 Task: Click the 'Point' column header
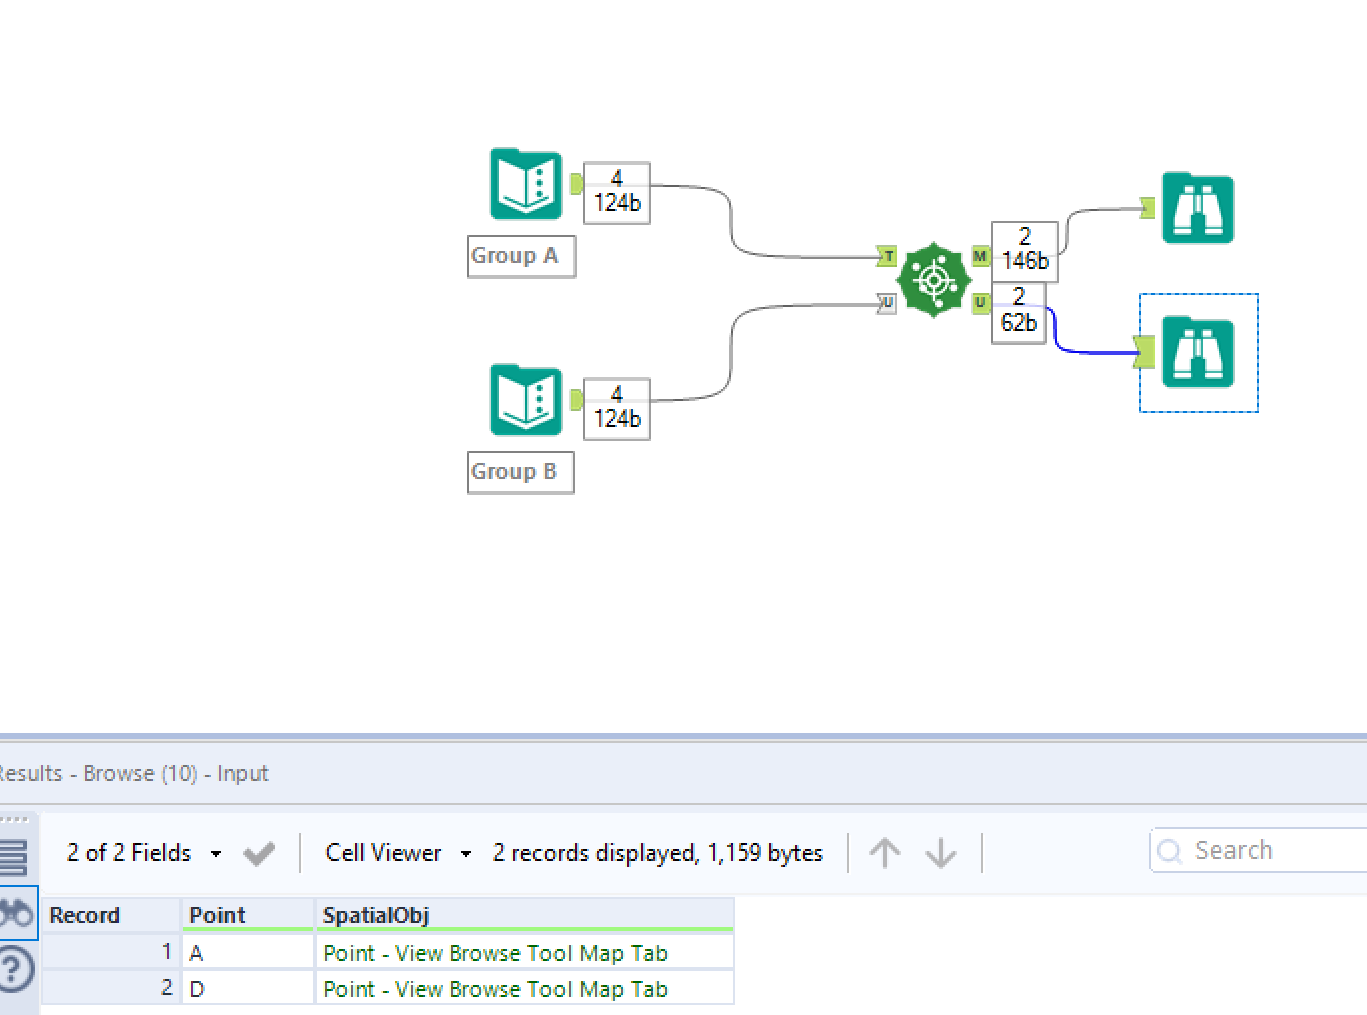point(248,915)
